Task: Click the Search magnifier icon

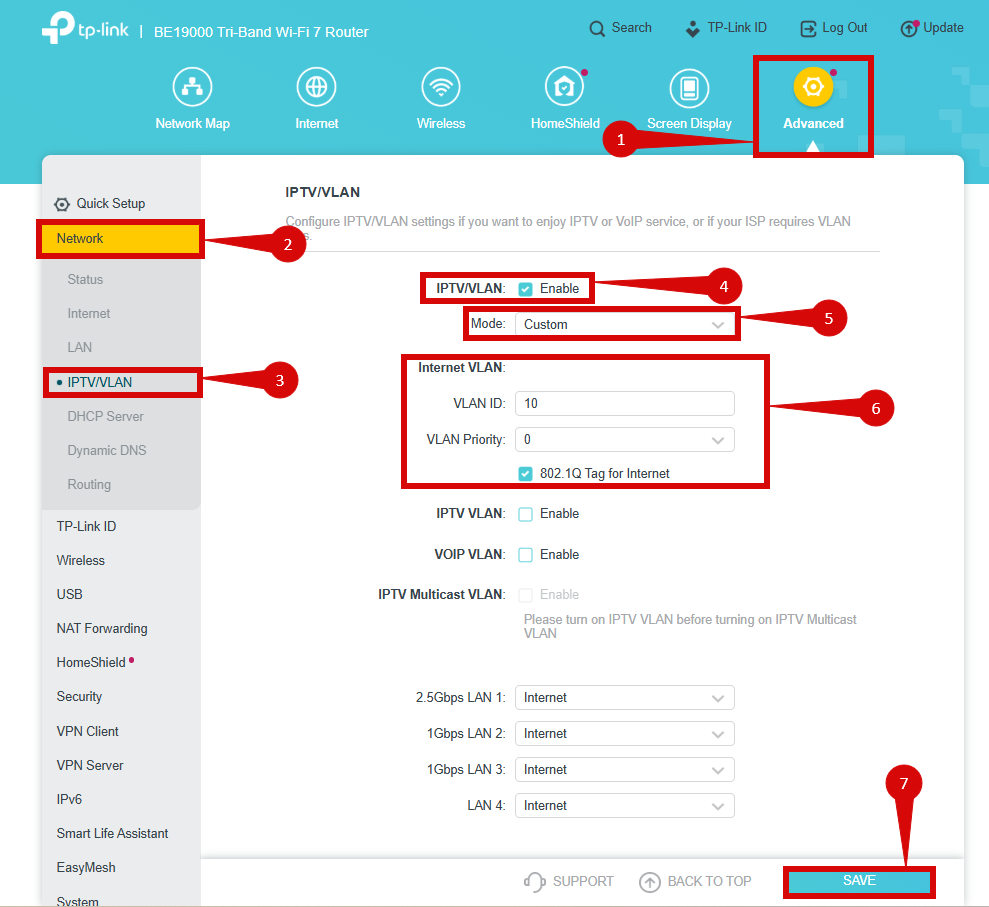Action: (x=597, y=28)
